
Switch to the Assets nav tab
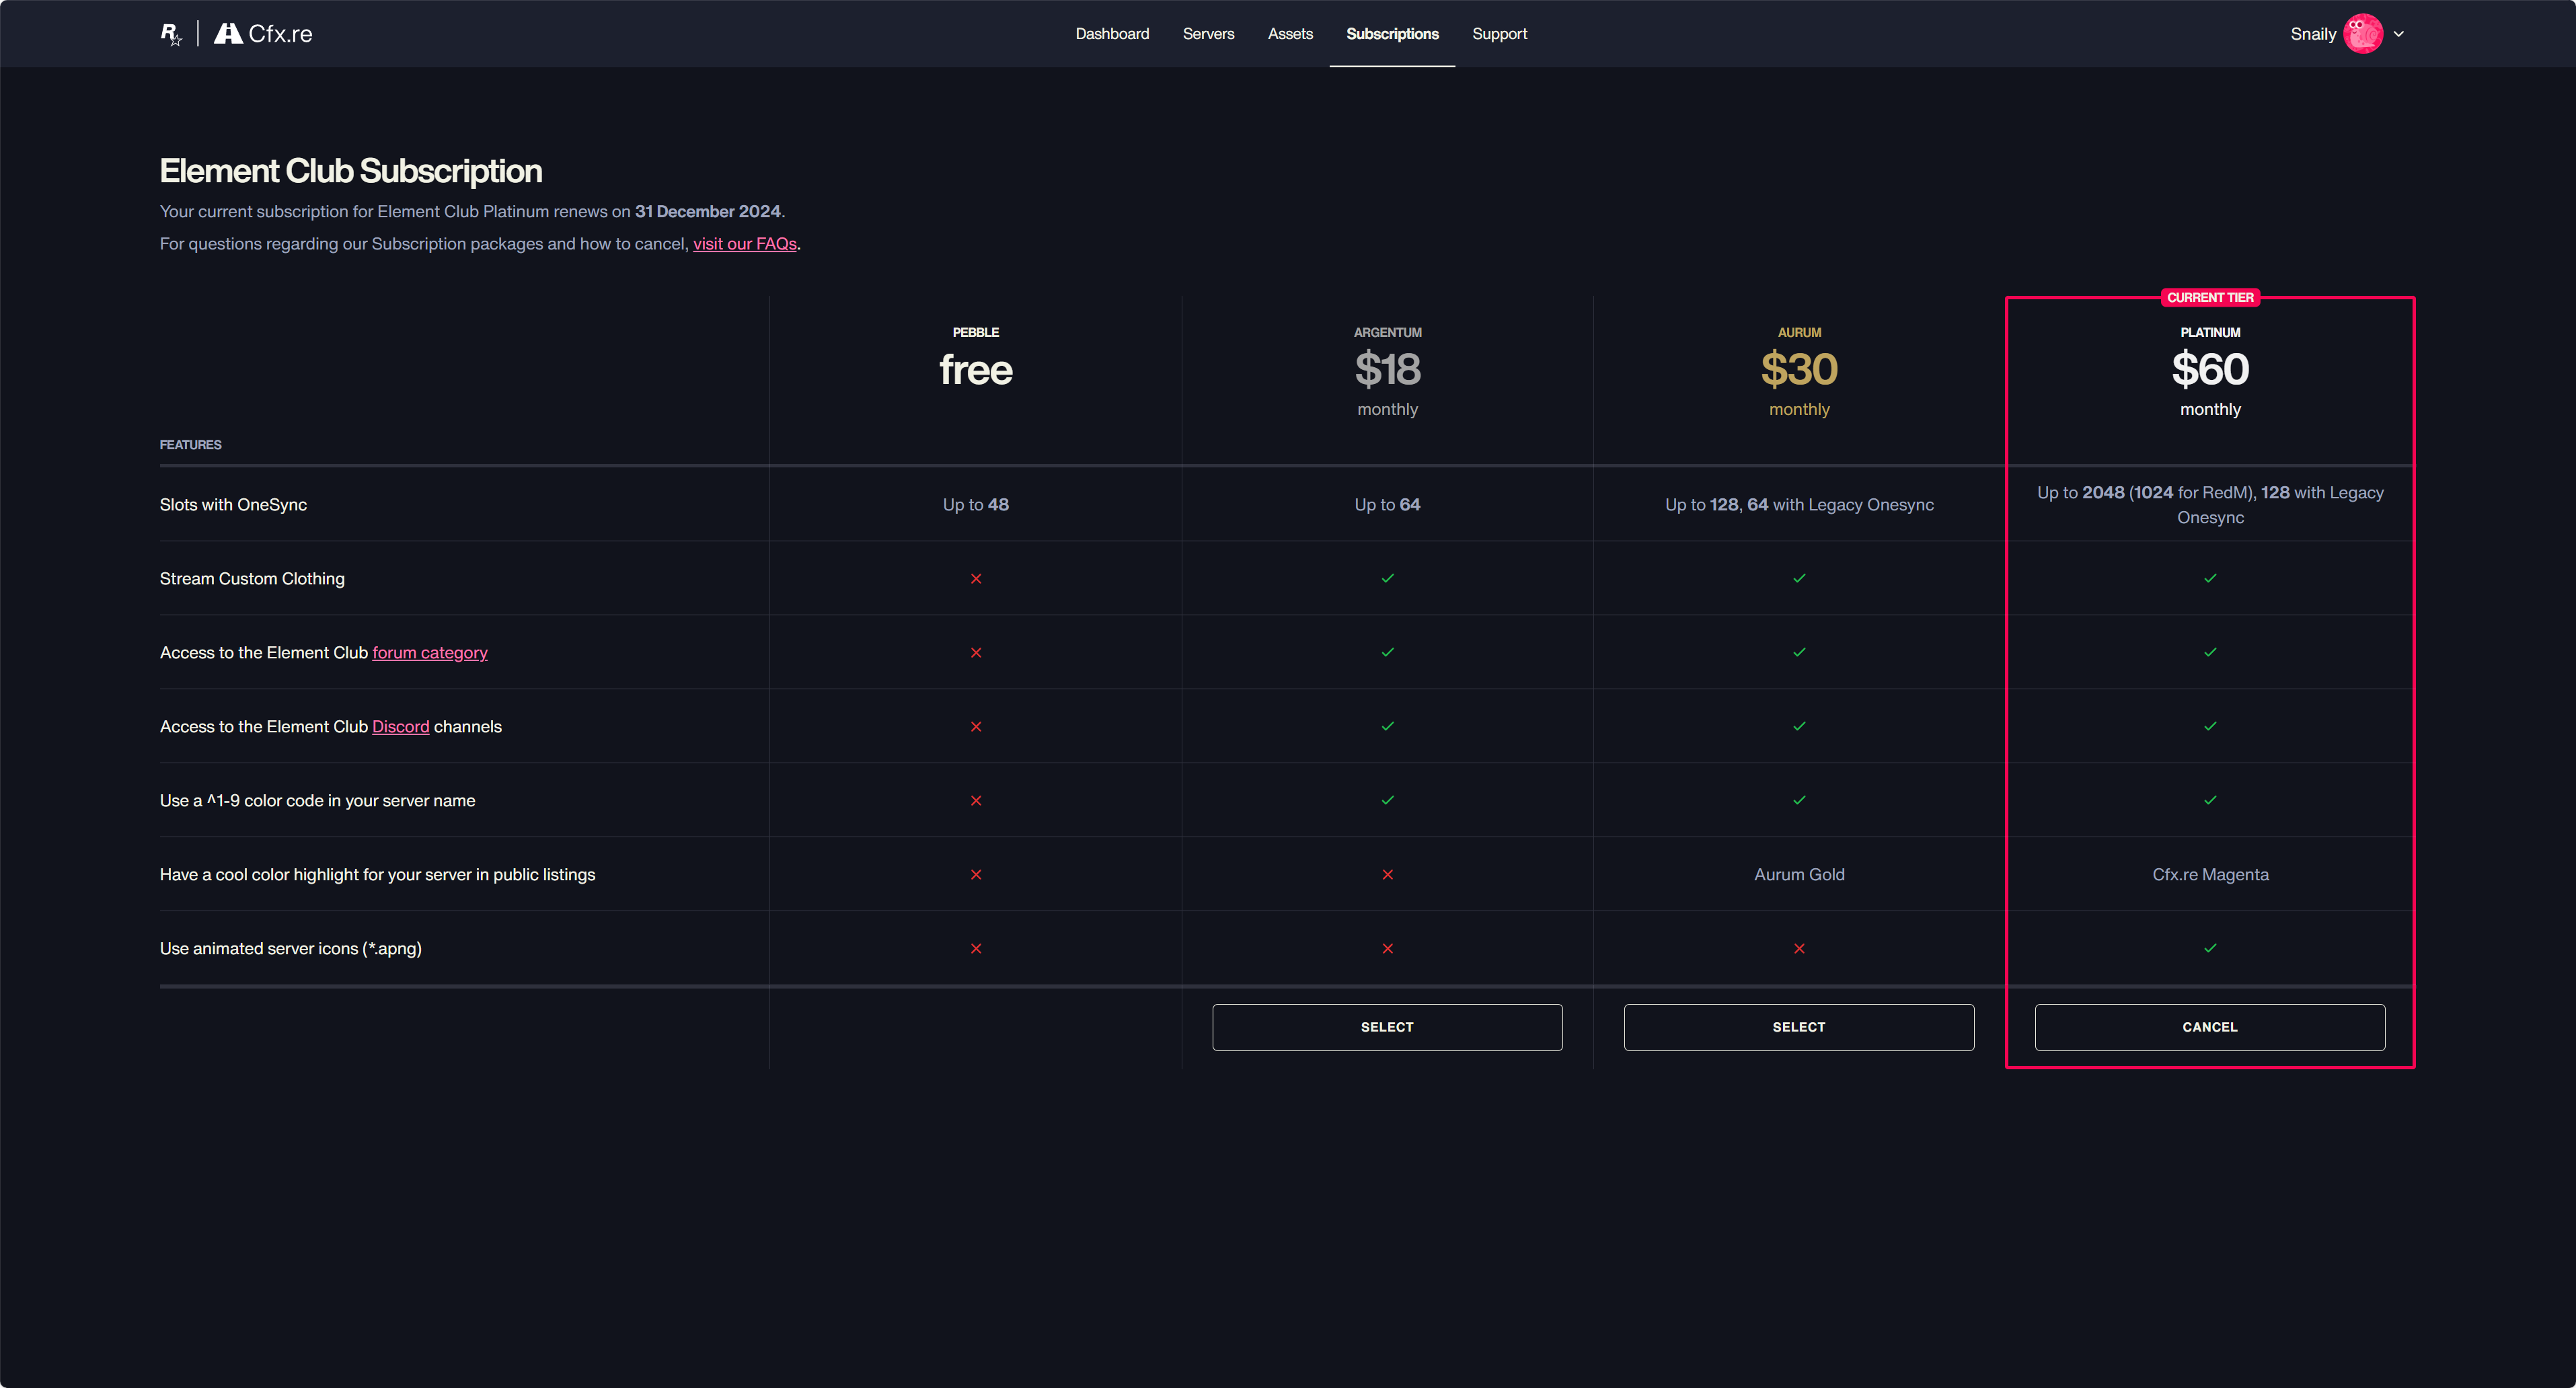[1290, 34]
